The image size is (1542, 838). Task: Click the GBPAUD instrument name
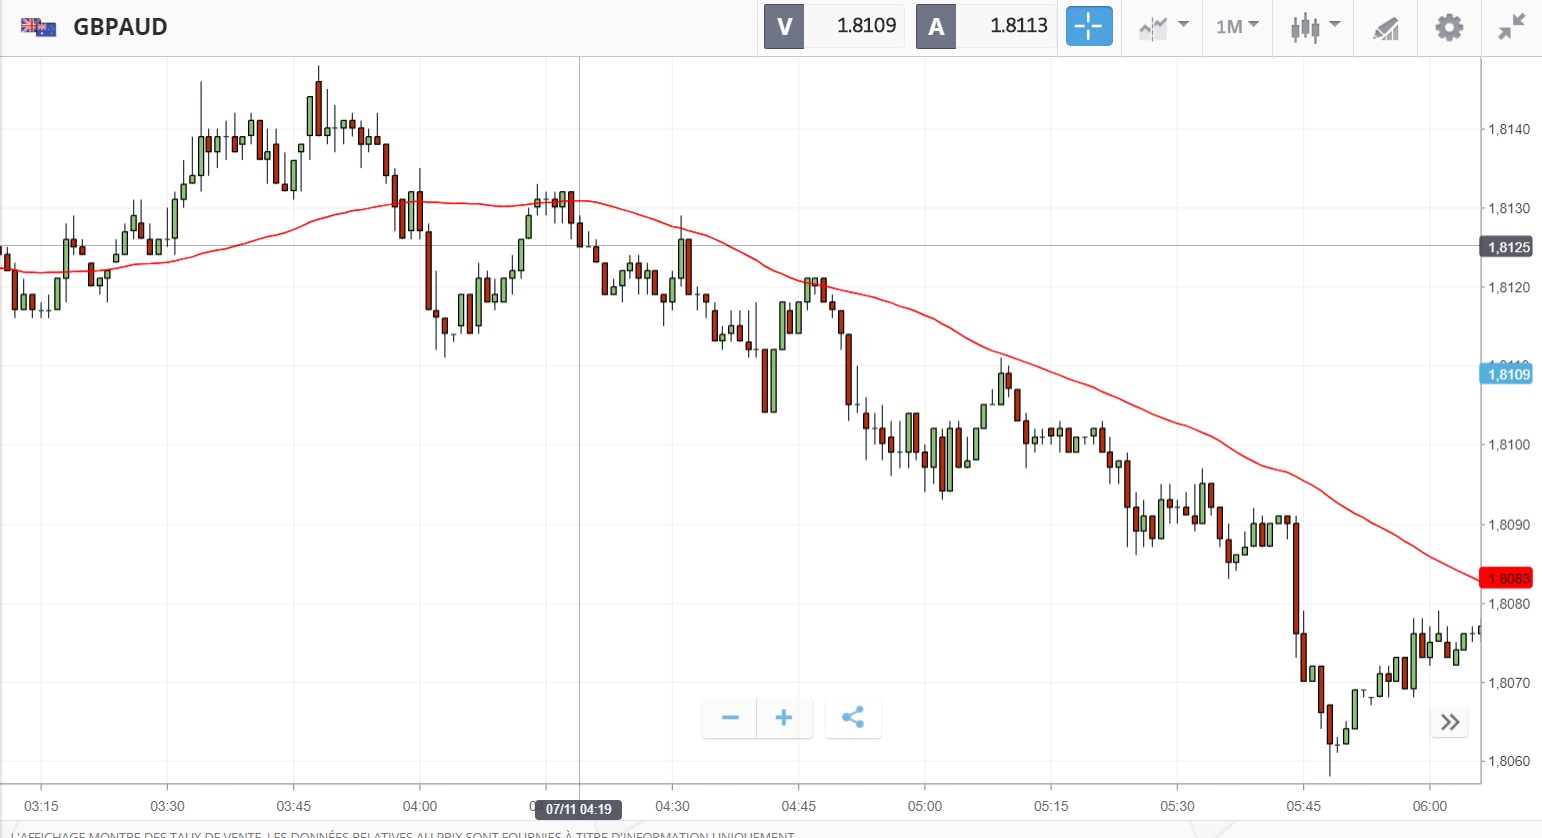pos(120,27)
